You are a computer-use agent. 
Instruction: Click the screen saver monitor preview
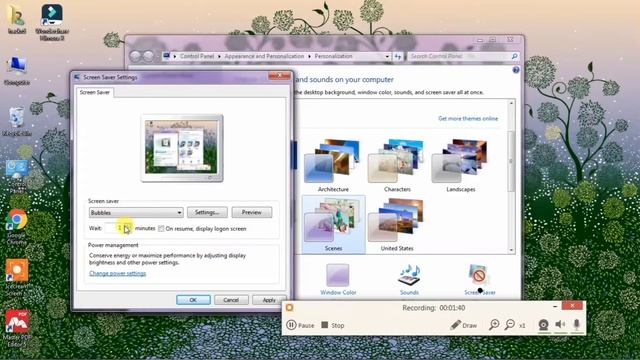coord(182,148)
